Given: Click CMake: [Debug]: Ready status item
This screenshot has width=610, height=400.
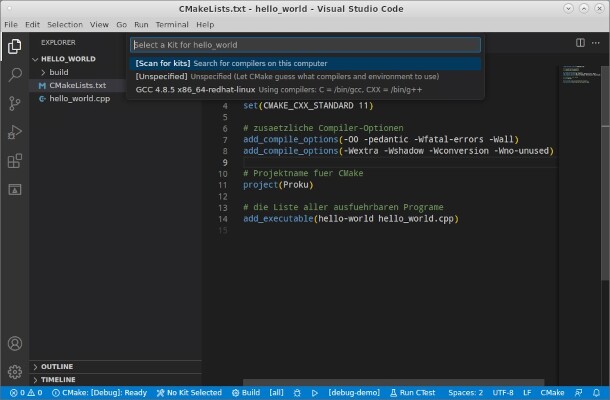Looking at the screenshot, I should (100, 393).
